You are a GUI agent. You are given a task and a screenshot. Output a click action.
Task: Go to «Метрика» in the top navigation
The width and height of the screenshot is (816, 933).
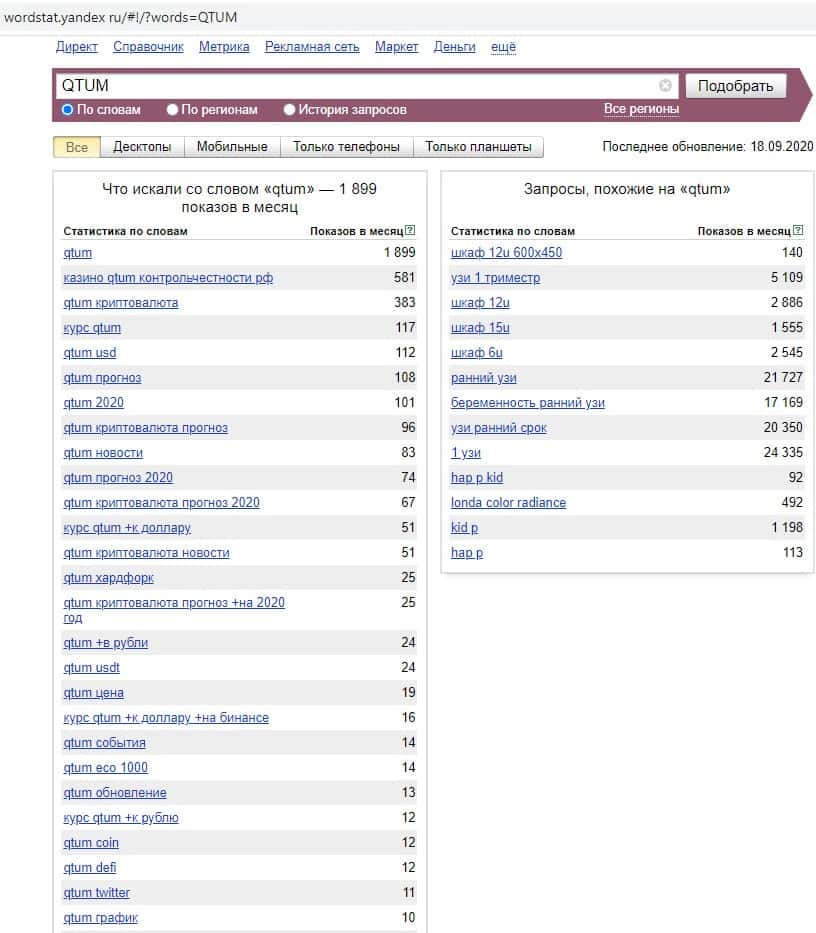pyautogui.click(x=224, y=47)
